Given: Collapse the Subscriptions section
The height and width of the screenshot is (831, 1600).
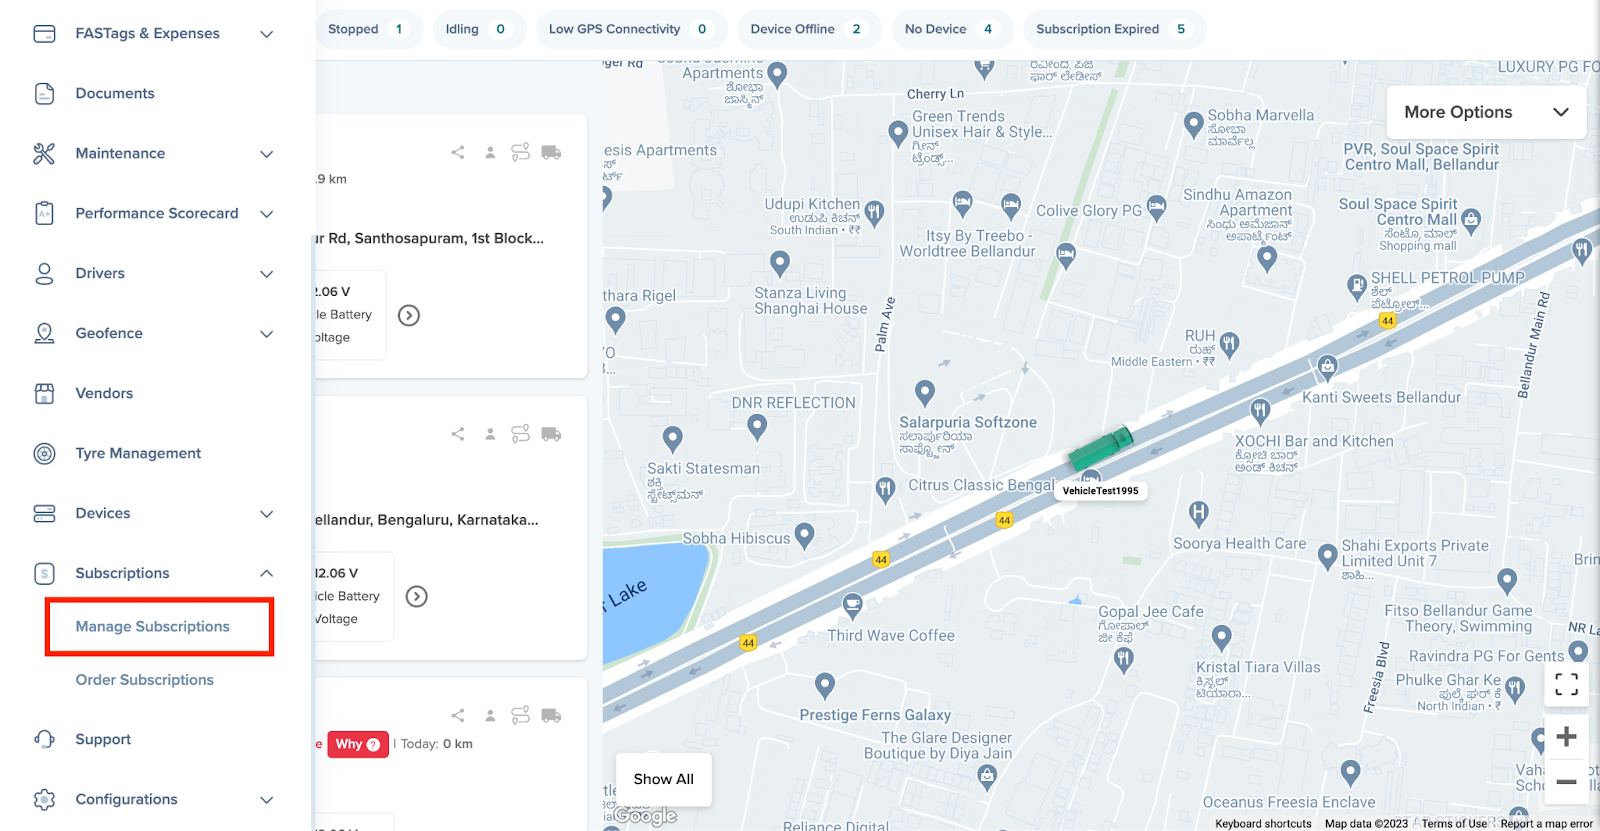Looking at the screenshot, I should [x=266, y=573].
